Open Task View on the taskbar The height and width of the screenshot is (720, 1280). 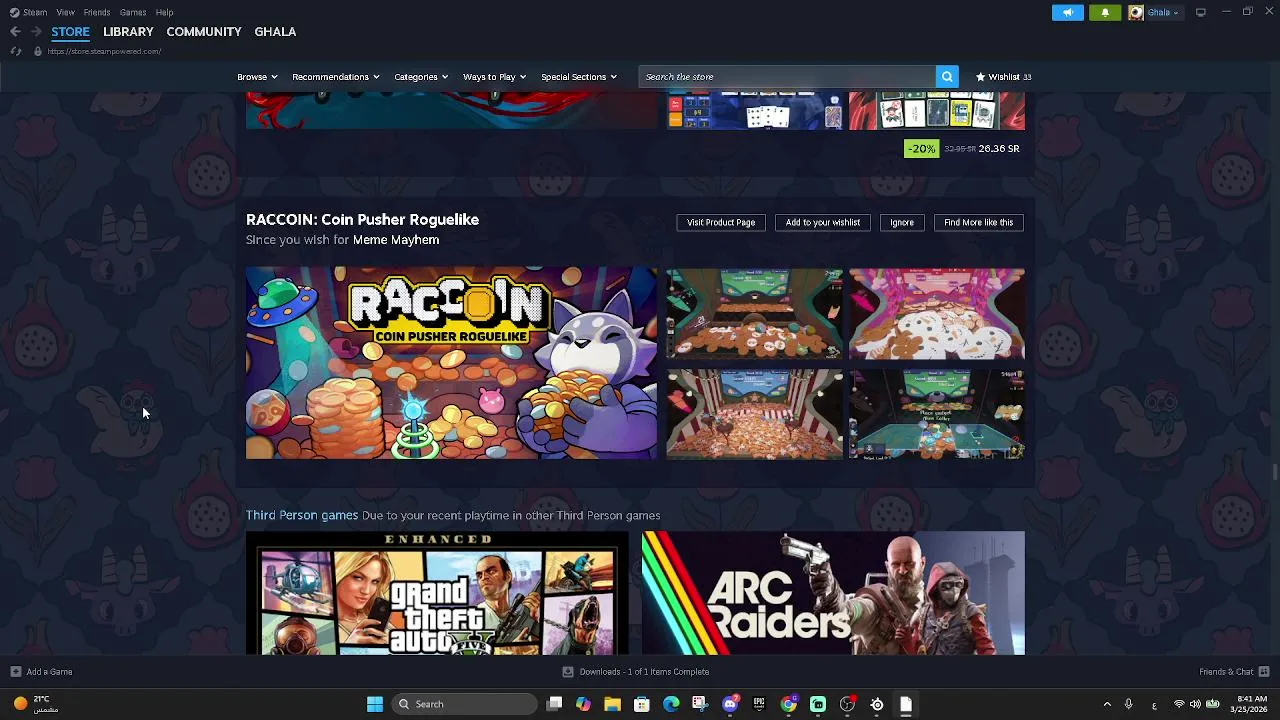pyautogui.click(x=555, y=704)
